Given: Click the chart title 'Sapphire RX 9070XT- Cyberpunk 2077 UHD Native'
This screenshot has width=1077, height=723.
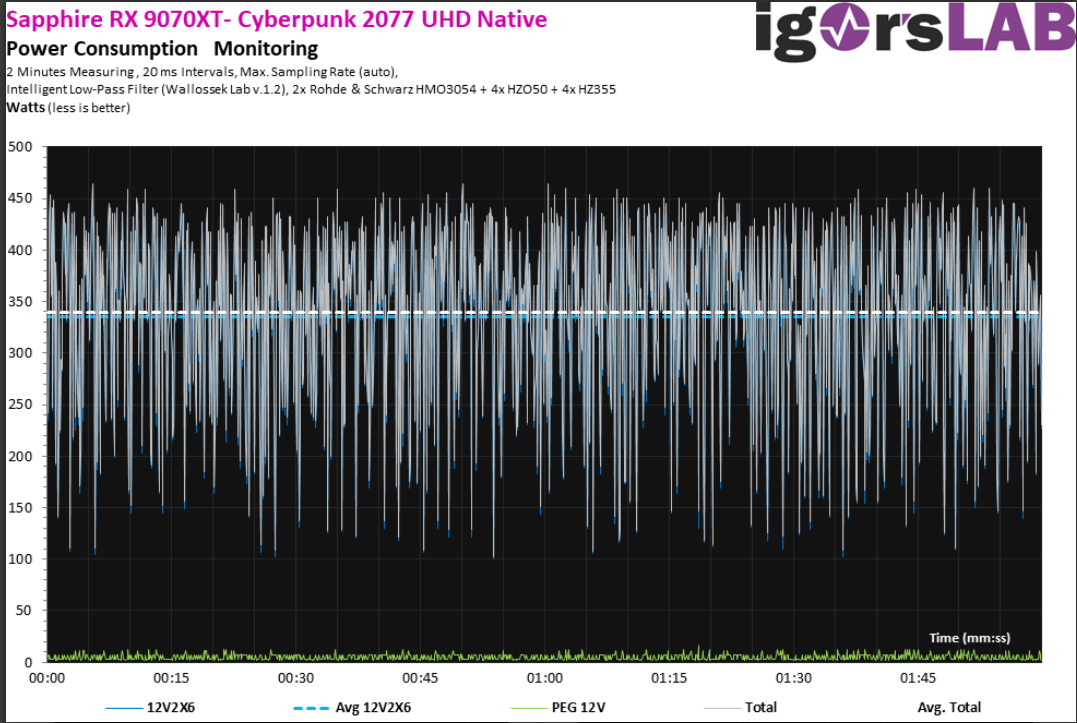Looking at the screenshot, I should tap(277, 19).
